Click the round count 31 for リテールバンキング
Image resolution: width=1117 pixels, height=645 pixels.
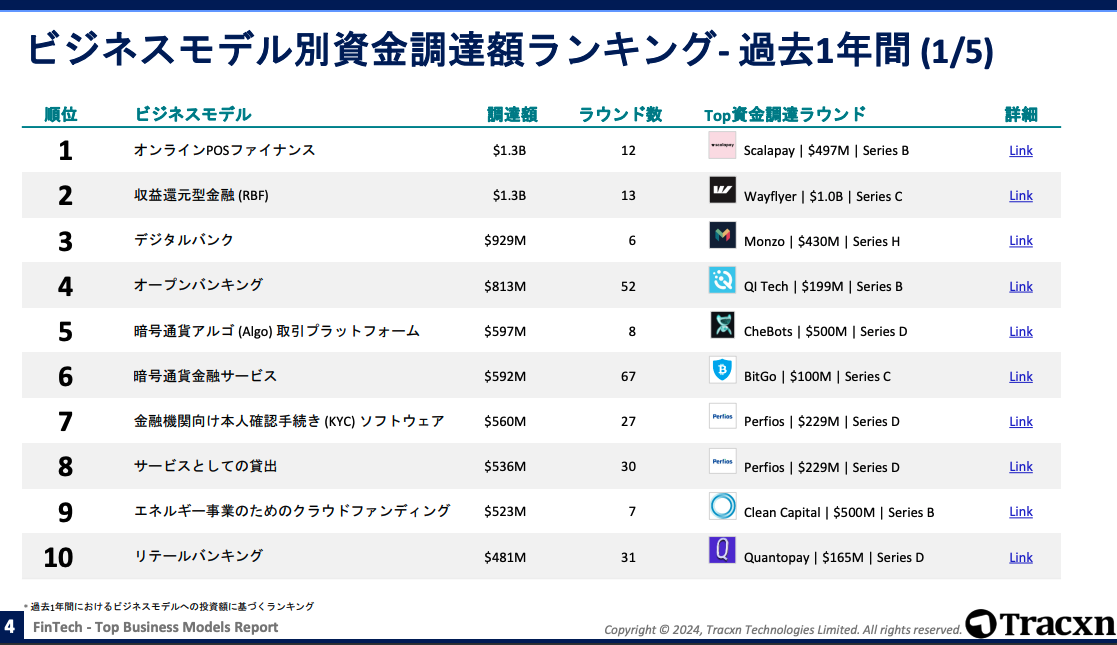pos(628,557)
